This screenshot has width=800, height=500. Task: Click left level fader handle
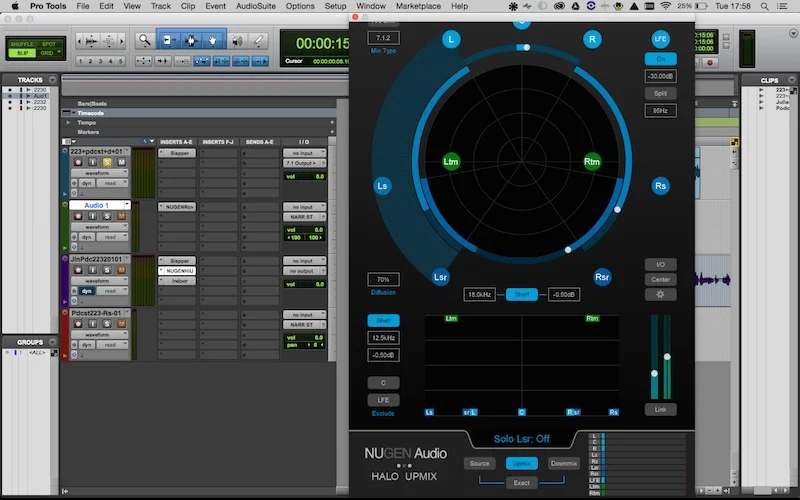[x=655, y=373]
